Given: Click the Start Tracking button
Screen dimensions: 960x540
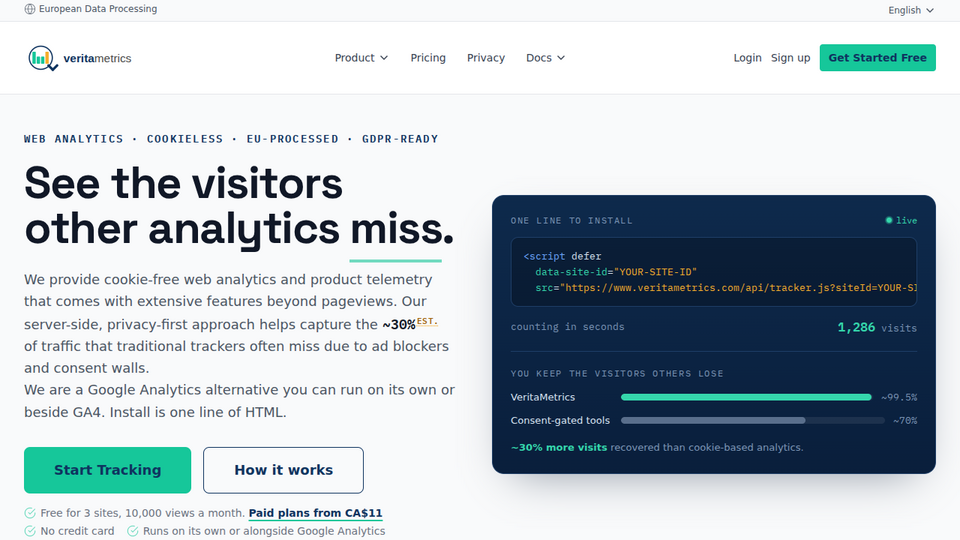Looking at the screenshot, I should pyautogui.click(x=108, y=470).
